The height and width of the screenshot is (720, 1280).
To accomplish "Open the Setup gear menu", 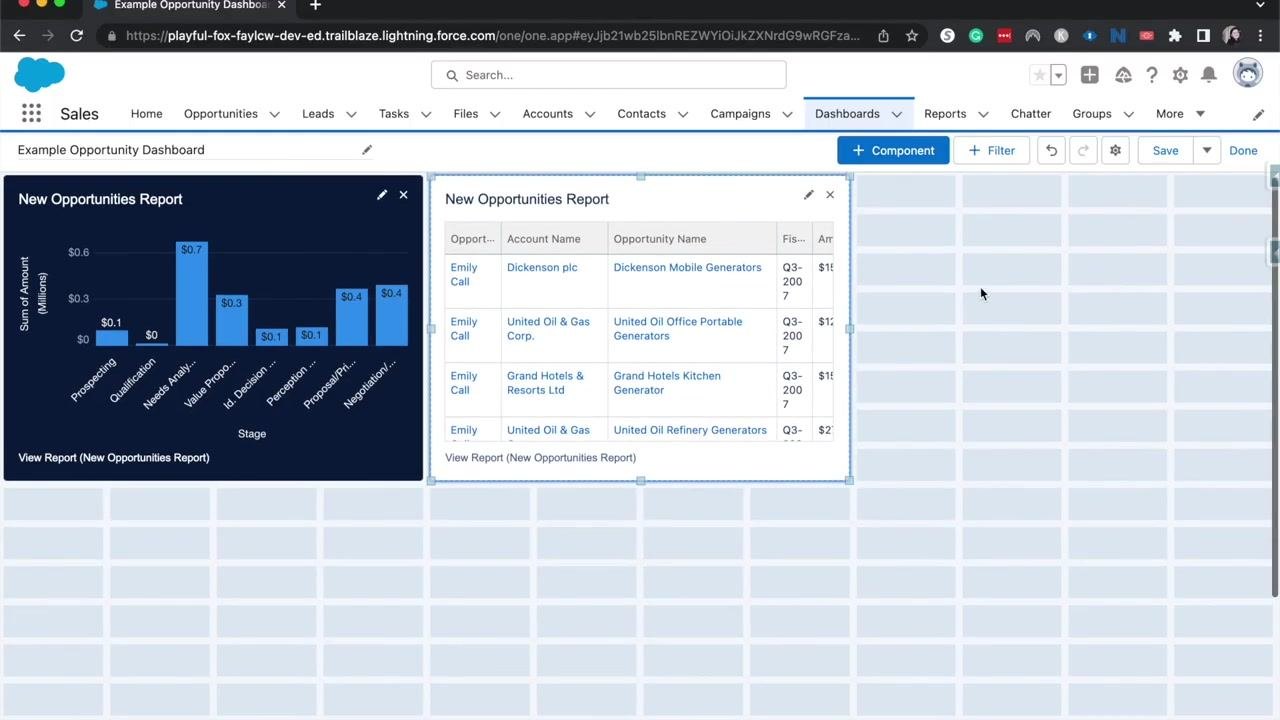I will click(1180, 75).
